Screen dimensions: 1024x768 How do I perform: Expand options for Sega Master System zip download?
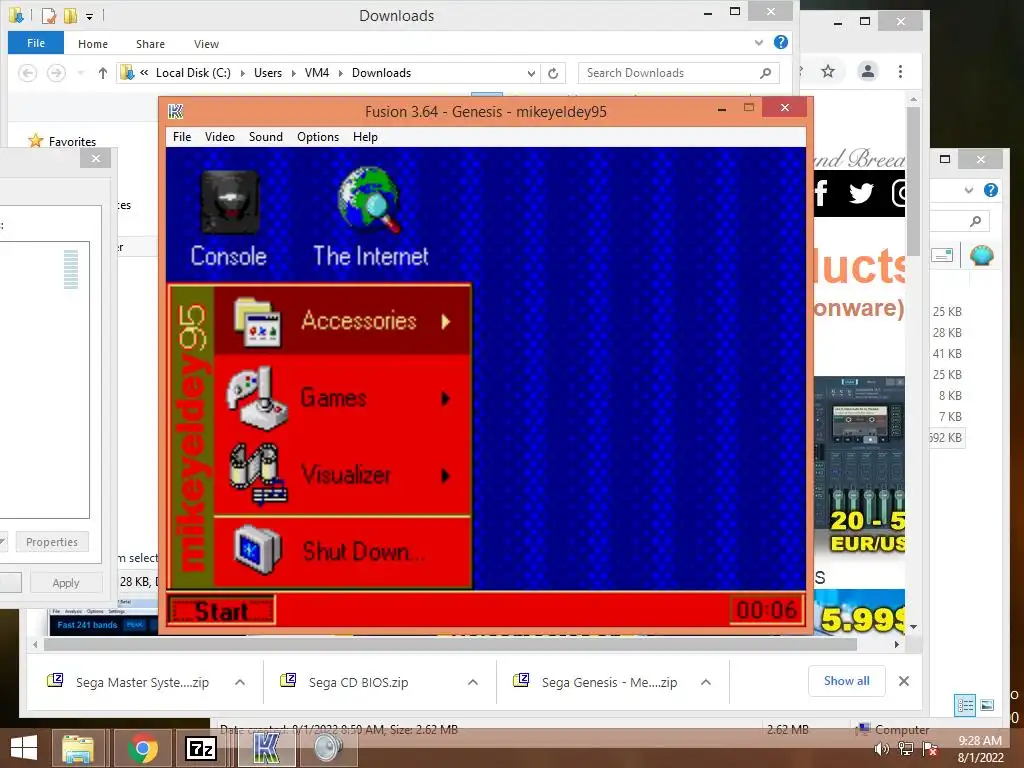[x=240, y=682]
